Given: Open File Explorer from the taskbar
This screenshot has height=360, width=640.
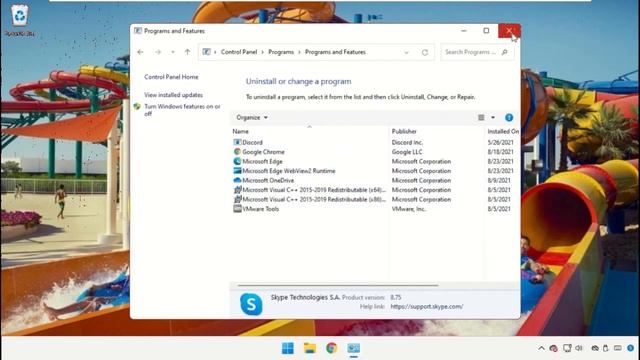Looking at the screenshot, I should tap(310, 348).
